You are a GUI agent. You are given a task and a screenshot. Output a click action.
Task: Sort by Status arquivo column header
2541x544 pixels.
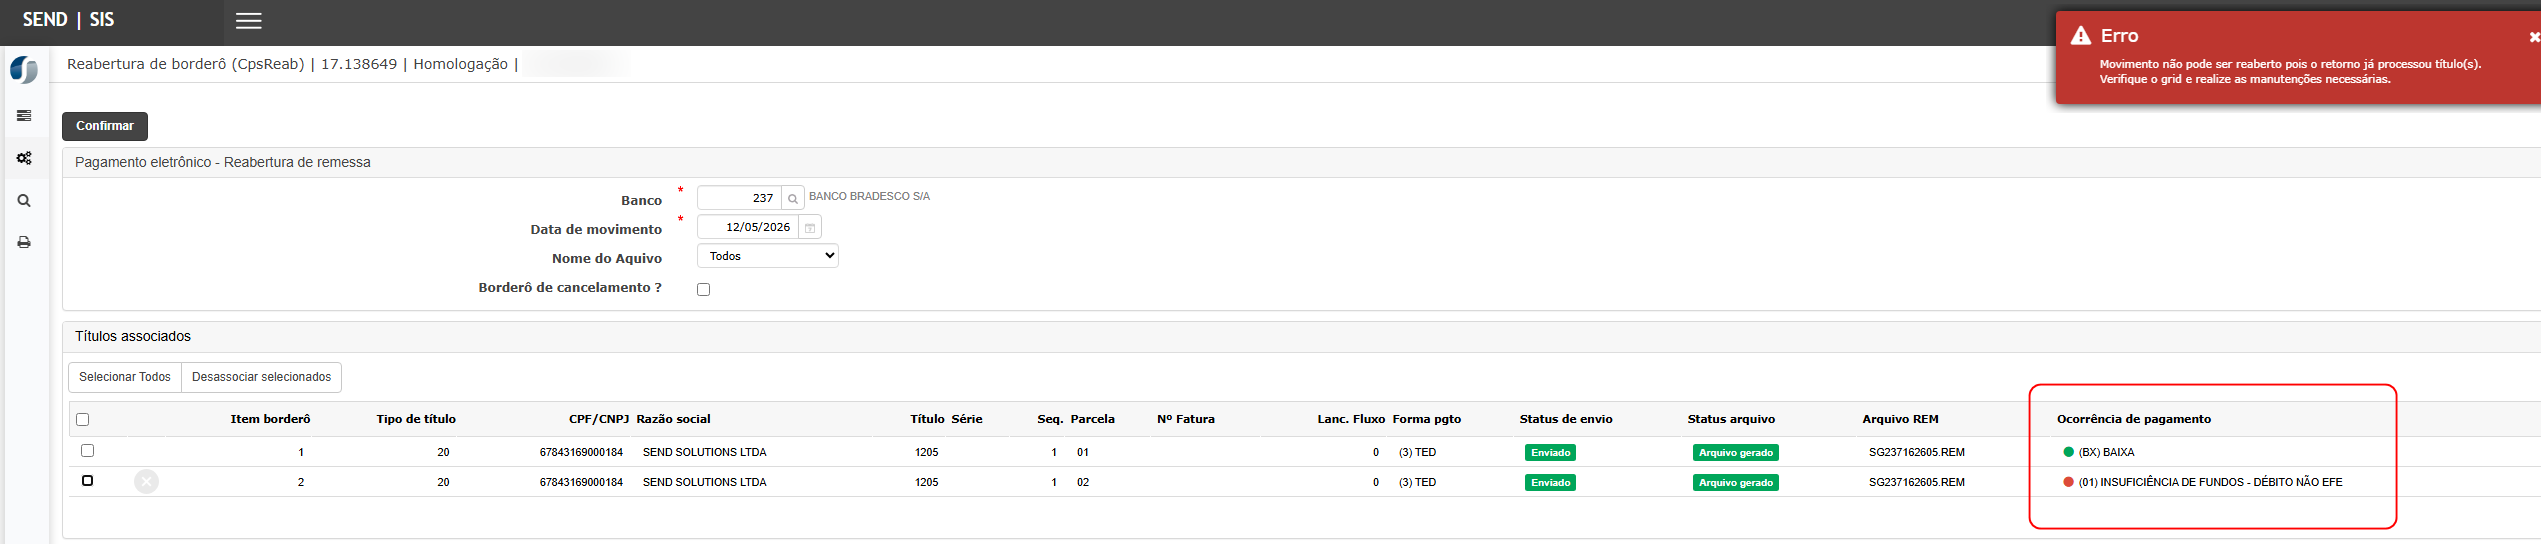1731,419
